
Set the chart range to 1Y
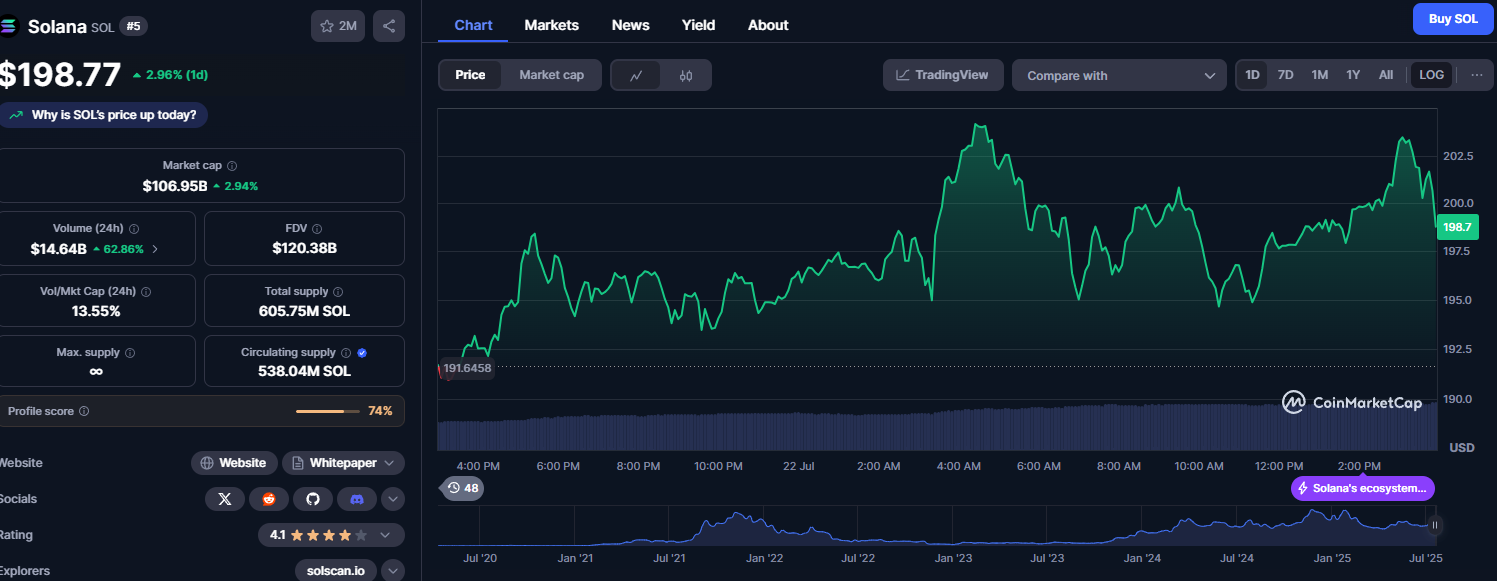1353,75
